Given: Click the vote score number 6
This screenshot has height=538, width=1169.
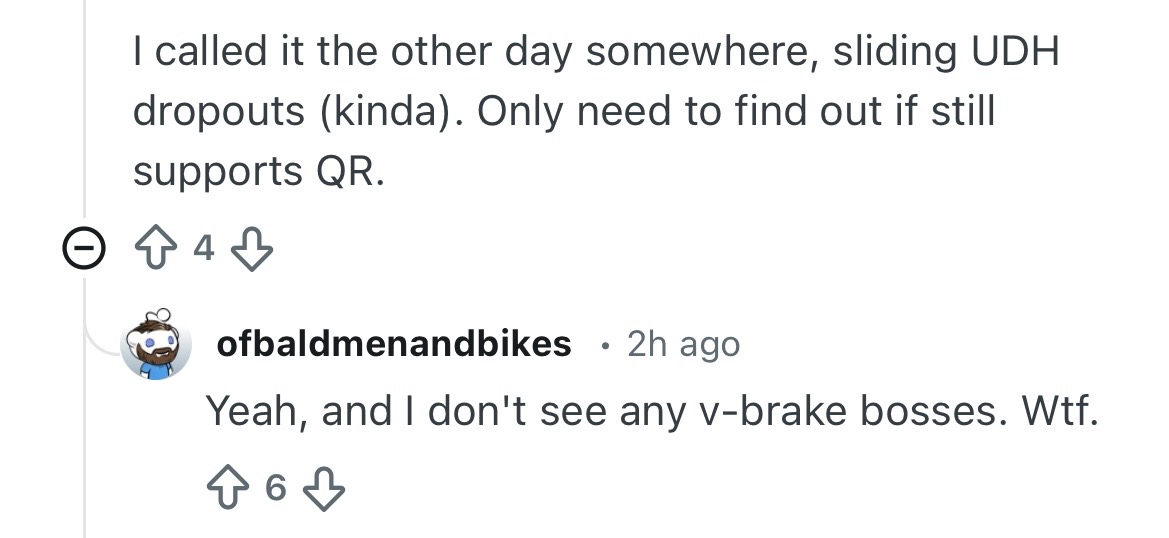Looking at the screenshot, I should 277,489.
